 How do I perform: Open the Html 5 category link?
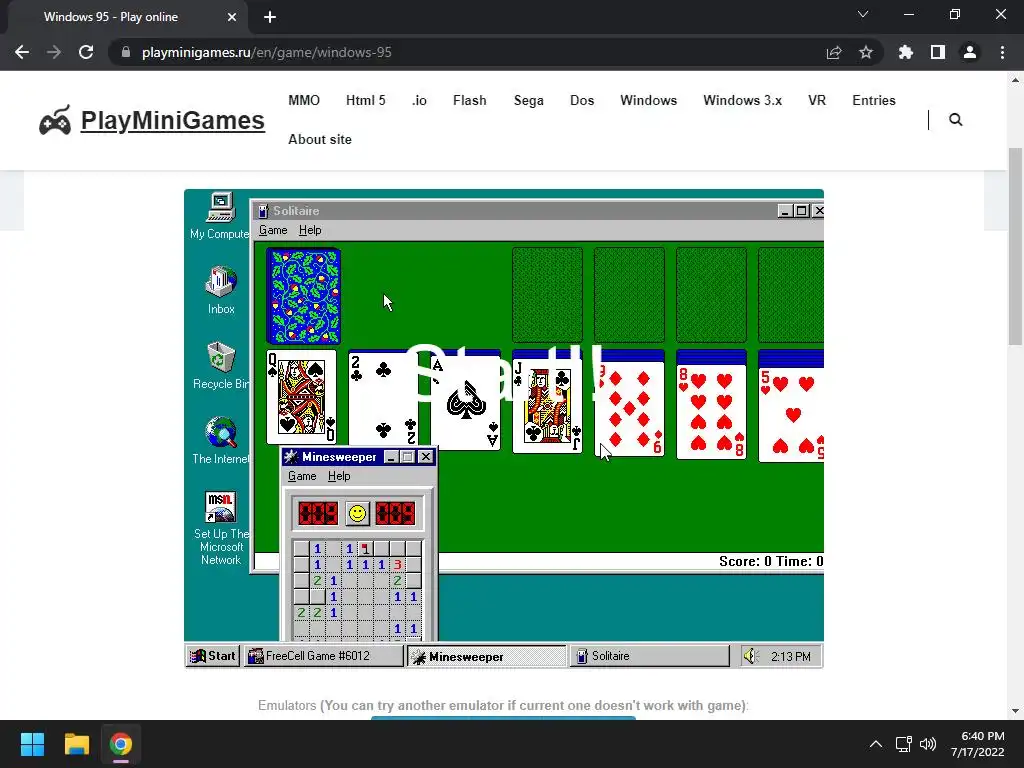pos(366,101)
